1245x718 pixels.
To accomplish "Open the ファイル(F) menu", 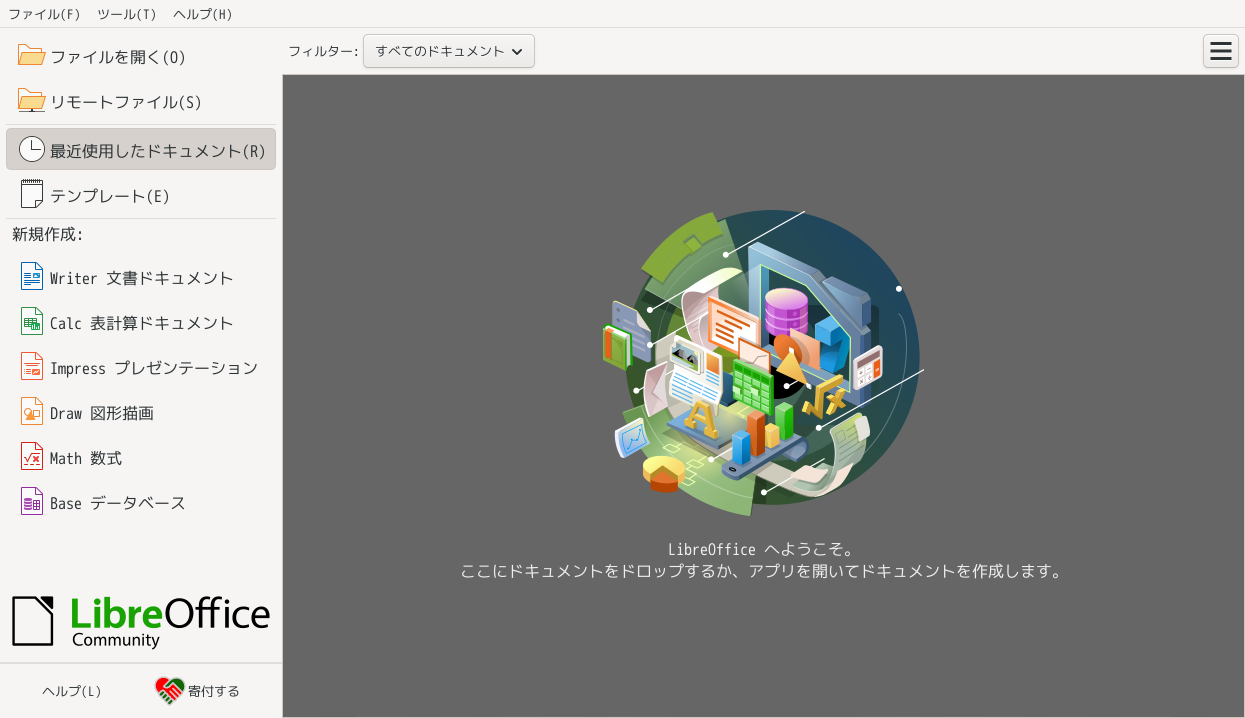I will [44, 14].
